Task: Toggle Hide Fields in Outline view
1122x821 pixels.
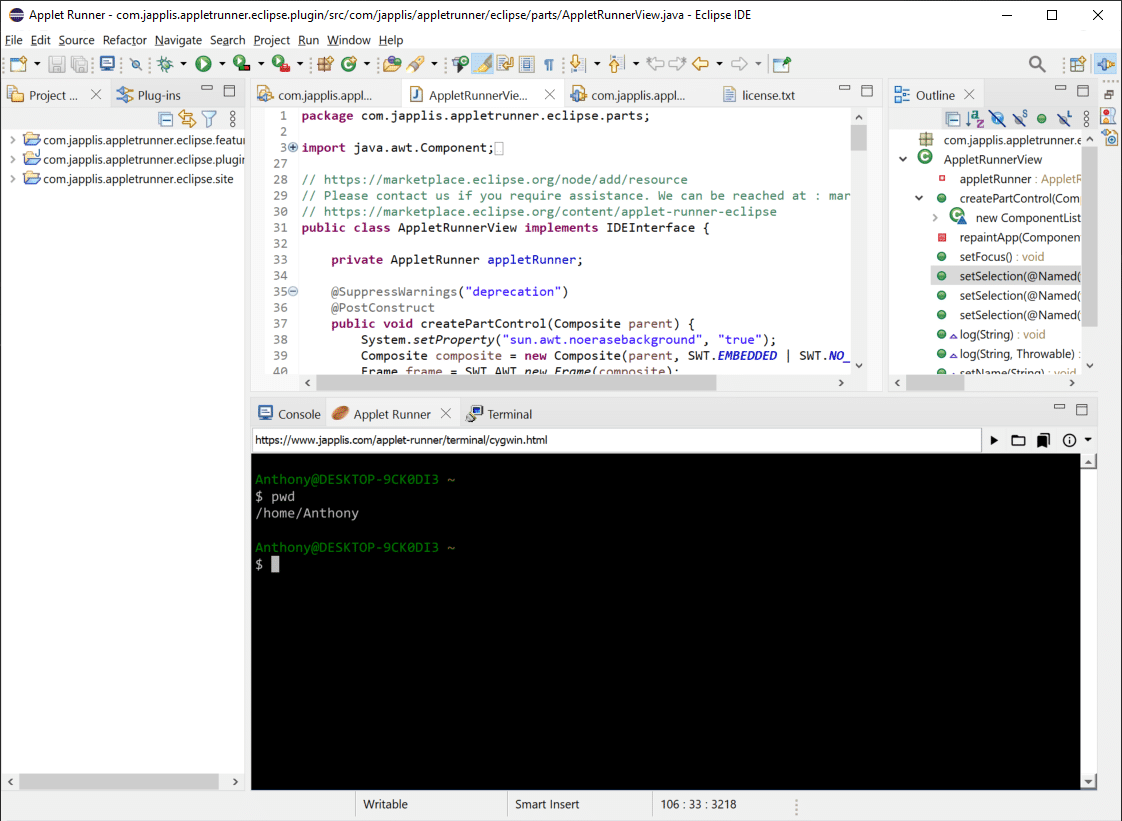Action: point(997,119)
